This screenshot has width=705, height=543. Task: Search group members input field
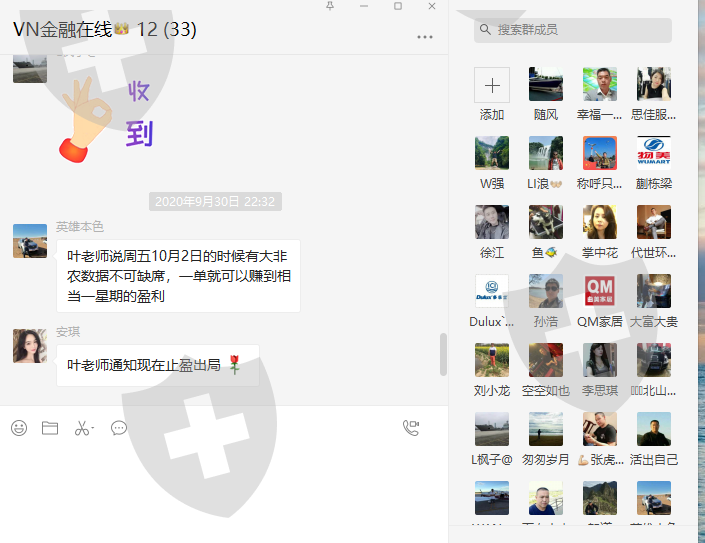point(573,30)
